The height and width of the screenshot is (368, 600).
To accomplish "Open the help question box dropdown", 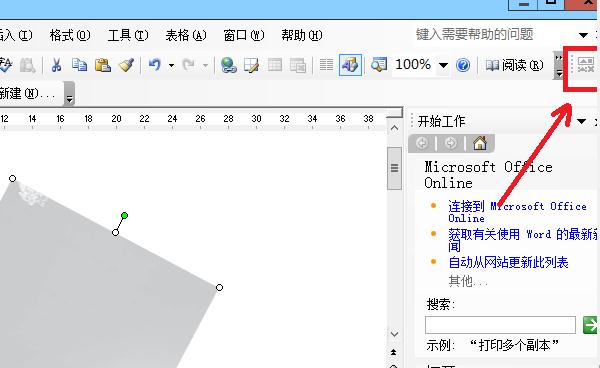I will [x=583, y=35].
